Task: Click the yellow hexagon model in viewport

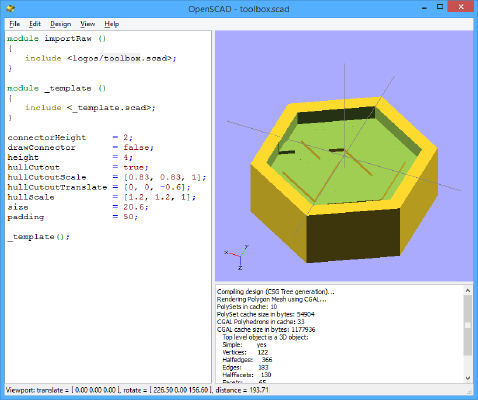Action: (x=344, y=180)
